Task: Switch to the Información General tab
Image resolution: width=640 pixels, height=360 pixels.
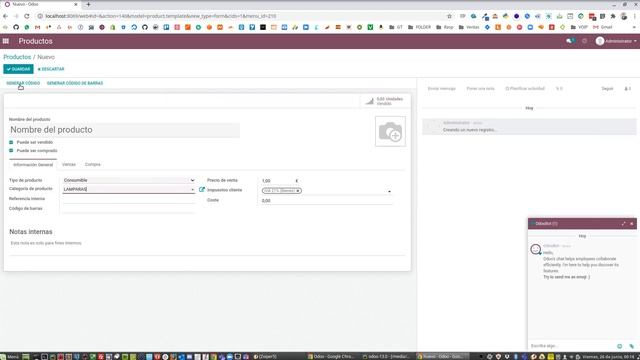Action: tap(33, 164)
